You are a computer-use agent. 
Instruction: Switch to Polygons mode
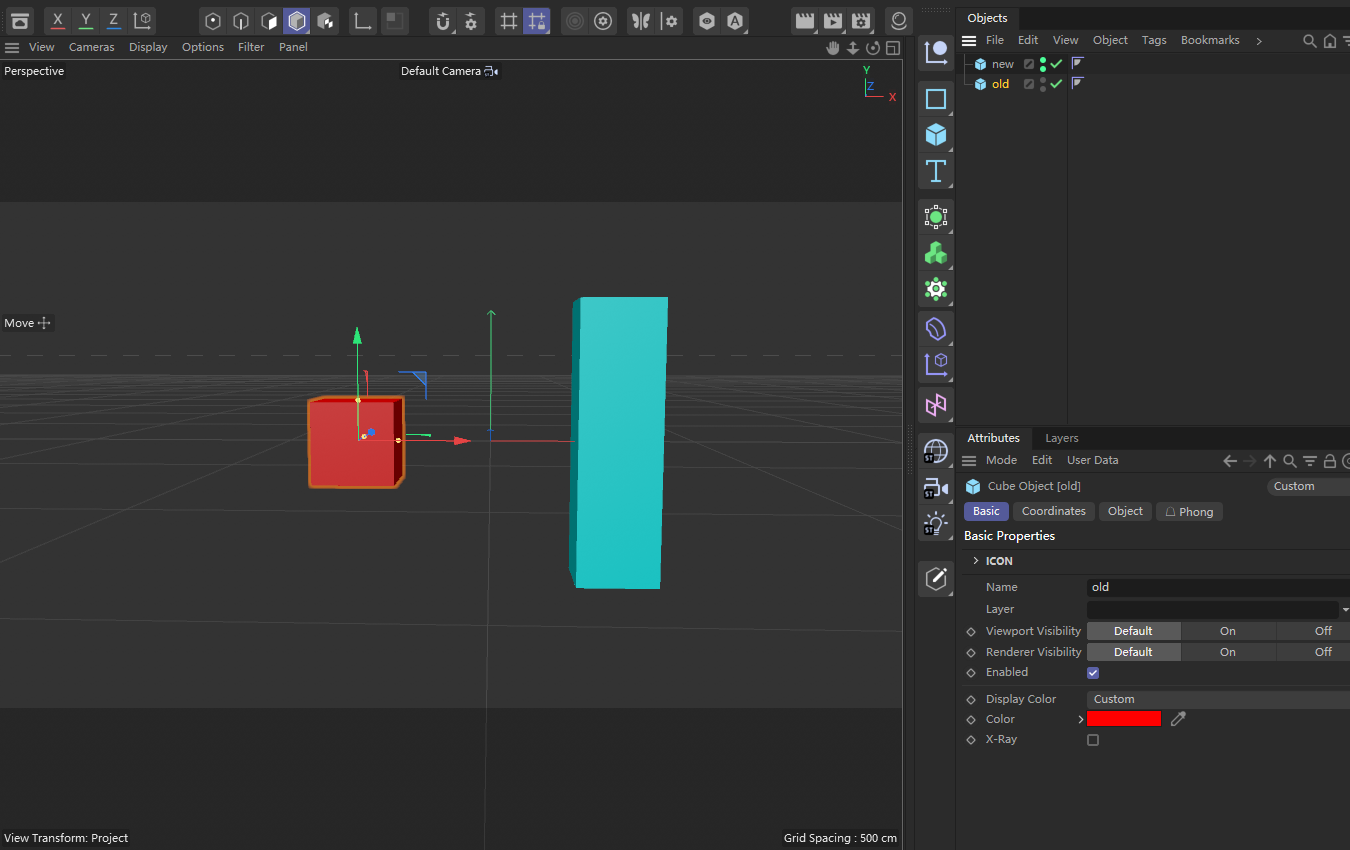tap(269, 21)
